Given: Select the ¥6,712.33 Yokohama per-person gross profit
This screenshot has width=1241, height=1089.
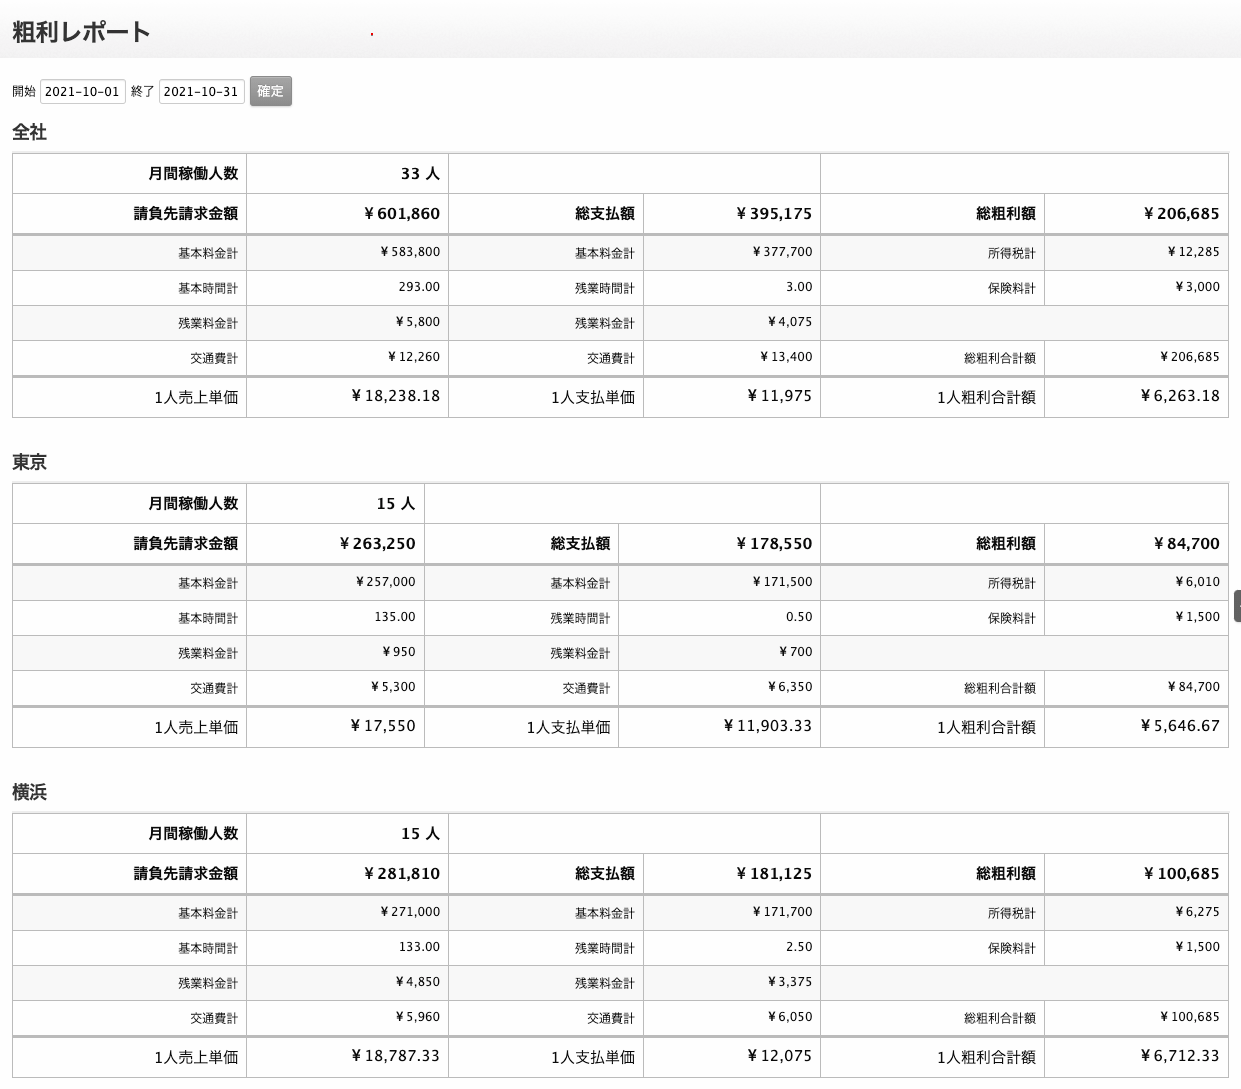Looking at the screenshot, I should click(x=1180, y=1056).
